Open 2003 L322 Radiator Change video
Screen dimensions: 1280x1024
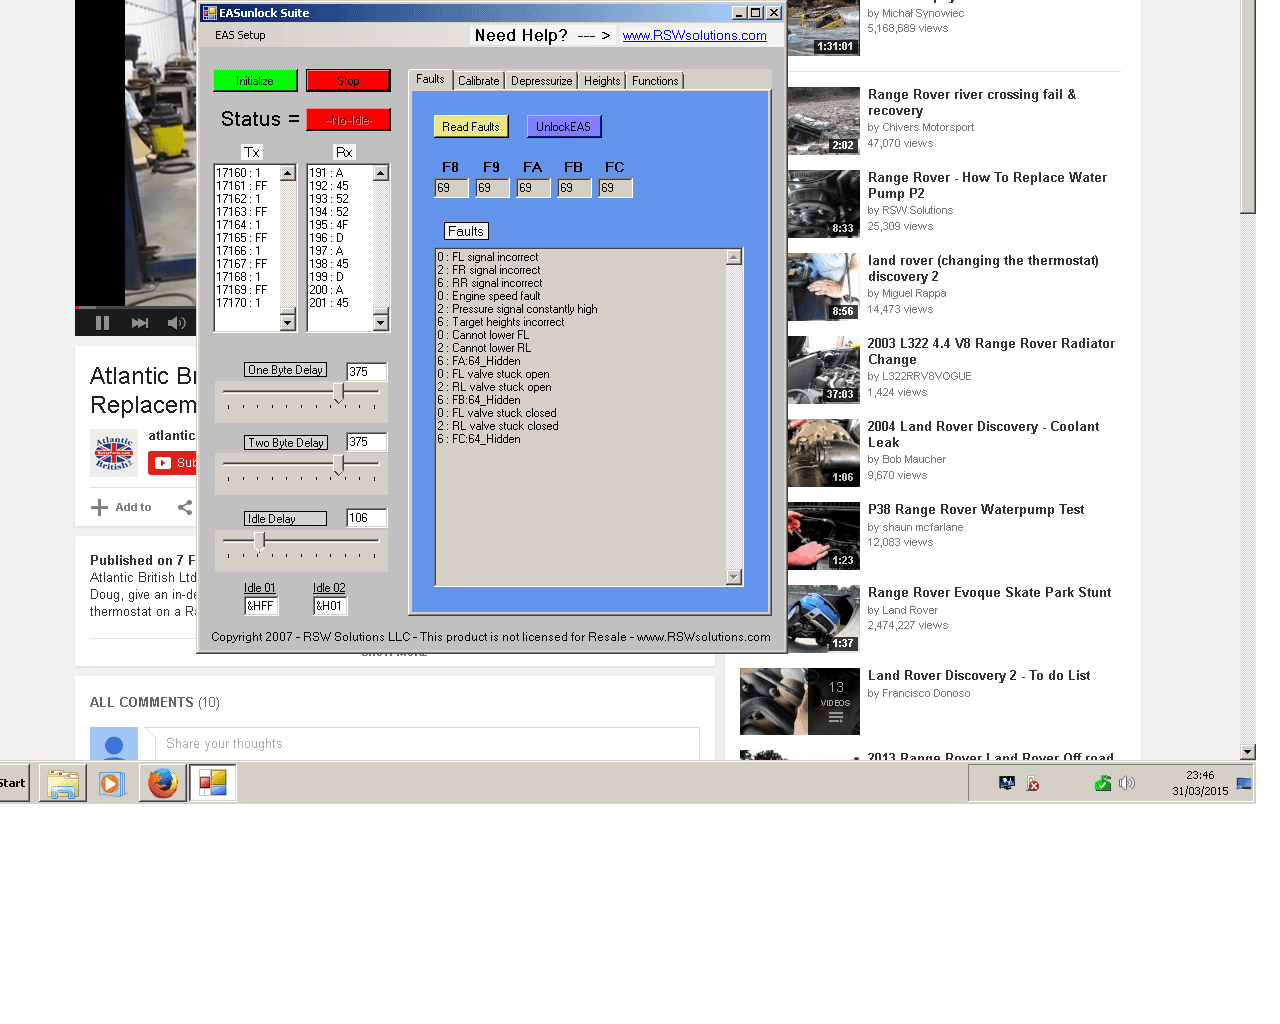click(x=991, y=351)
